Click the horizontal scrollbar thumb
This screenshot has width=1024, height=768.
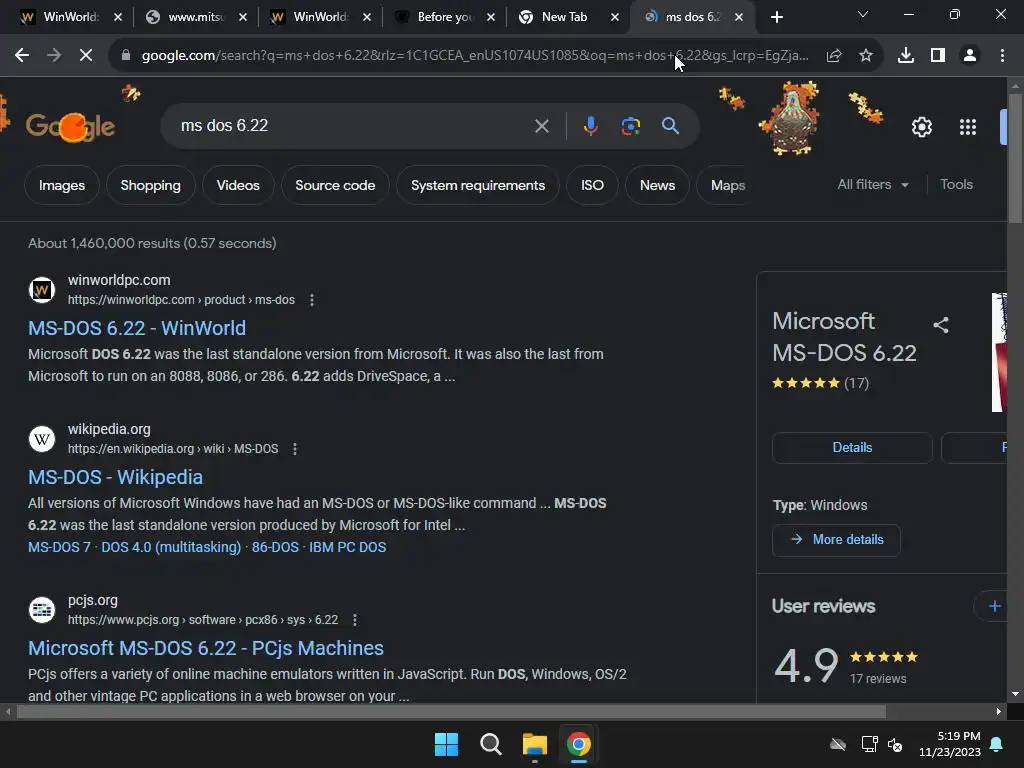451,711
